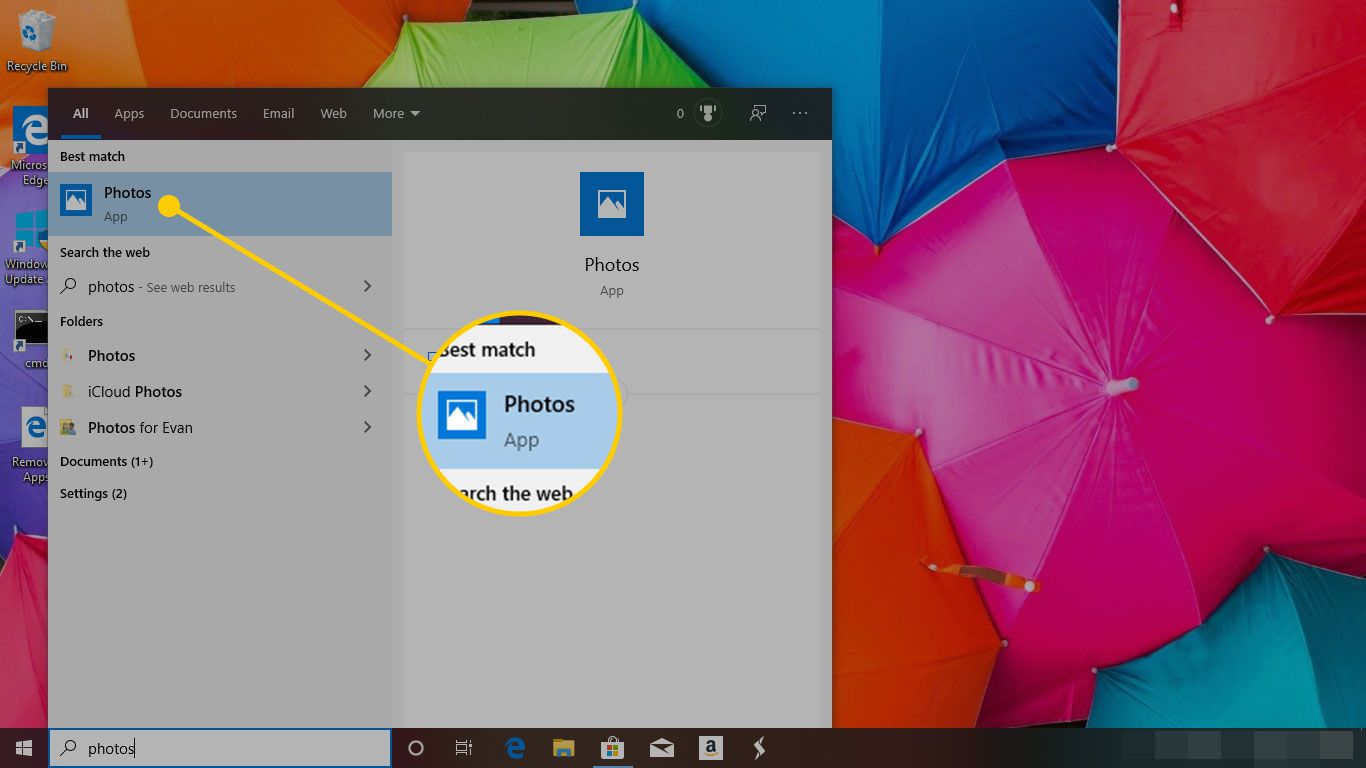Click the Photos label in preview pane
The width and height of the screenshot is (1366, 768).
[x=612, y=265]
